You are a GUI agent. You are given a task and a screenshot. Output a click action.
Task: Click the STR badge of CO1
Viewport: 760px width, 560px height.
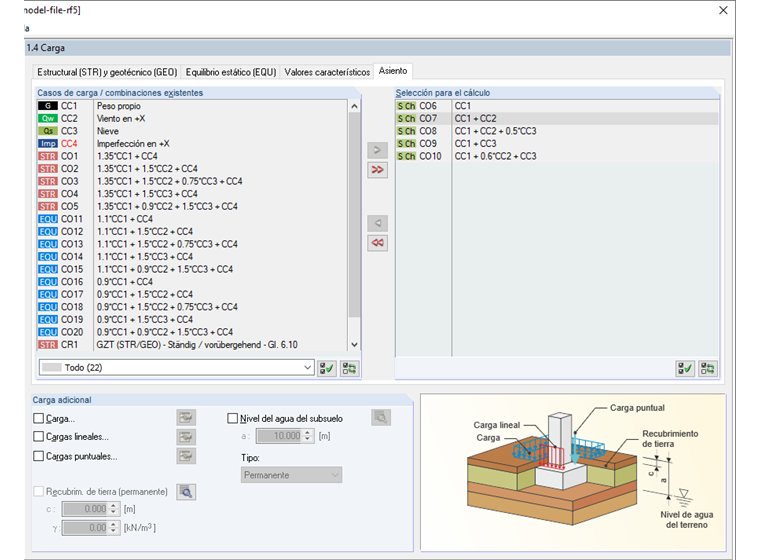pos(48,156)
